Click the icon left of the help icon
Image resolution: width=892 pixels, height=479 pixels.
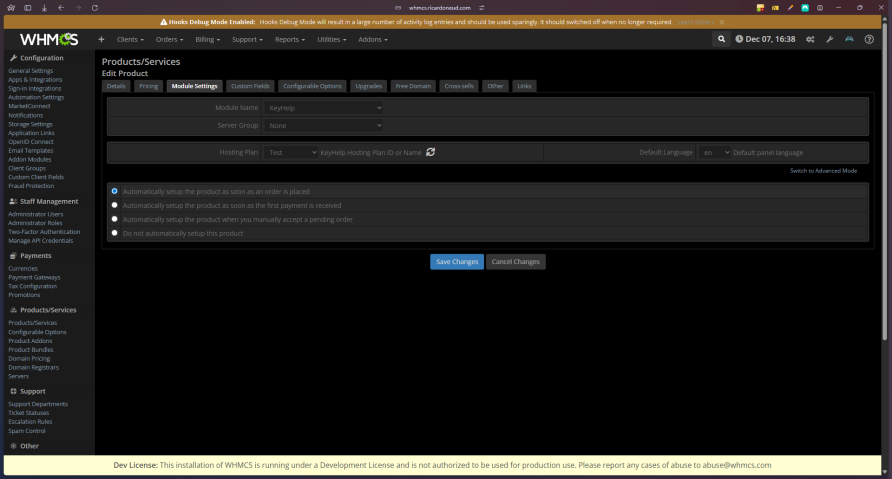tap(849, 39)
